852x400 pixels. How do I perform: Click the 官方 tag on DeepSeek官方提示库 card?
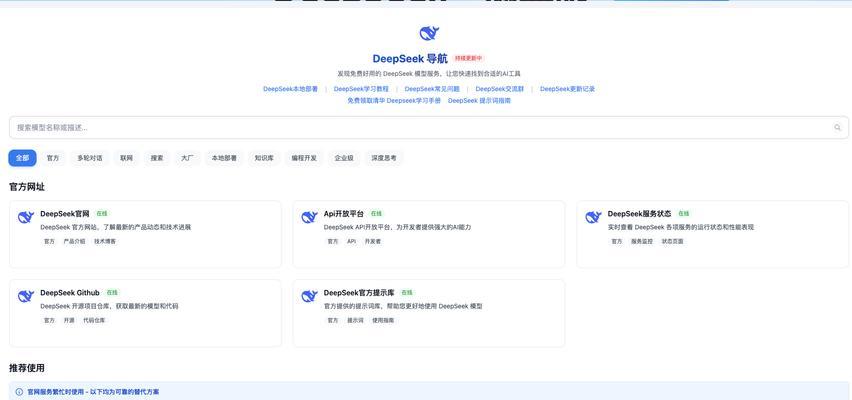point(333,321)
